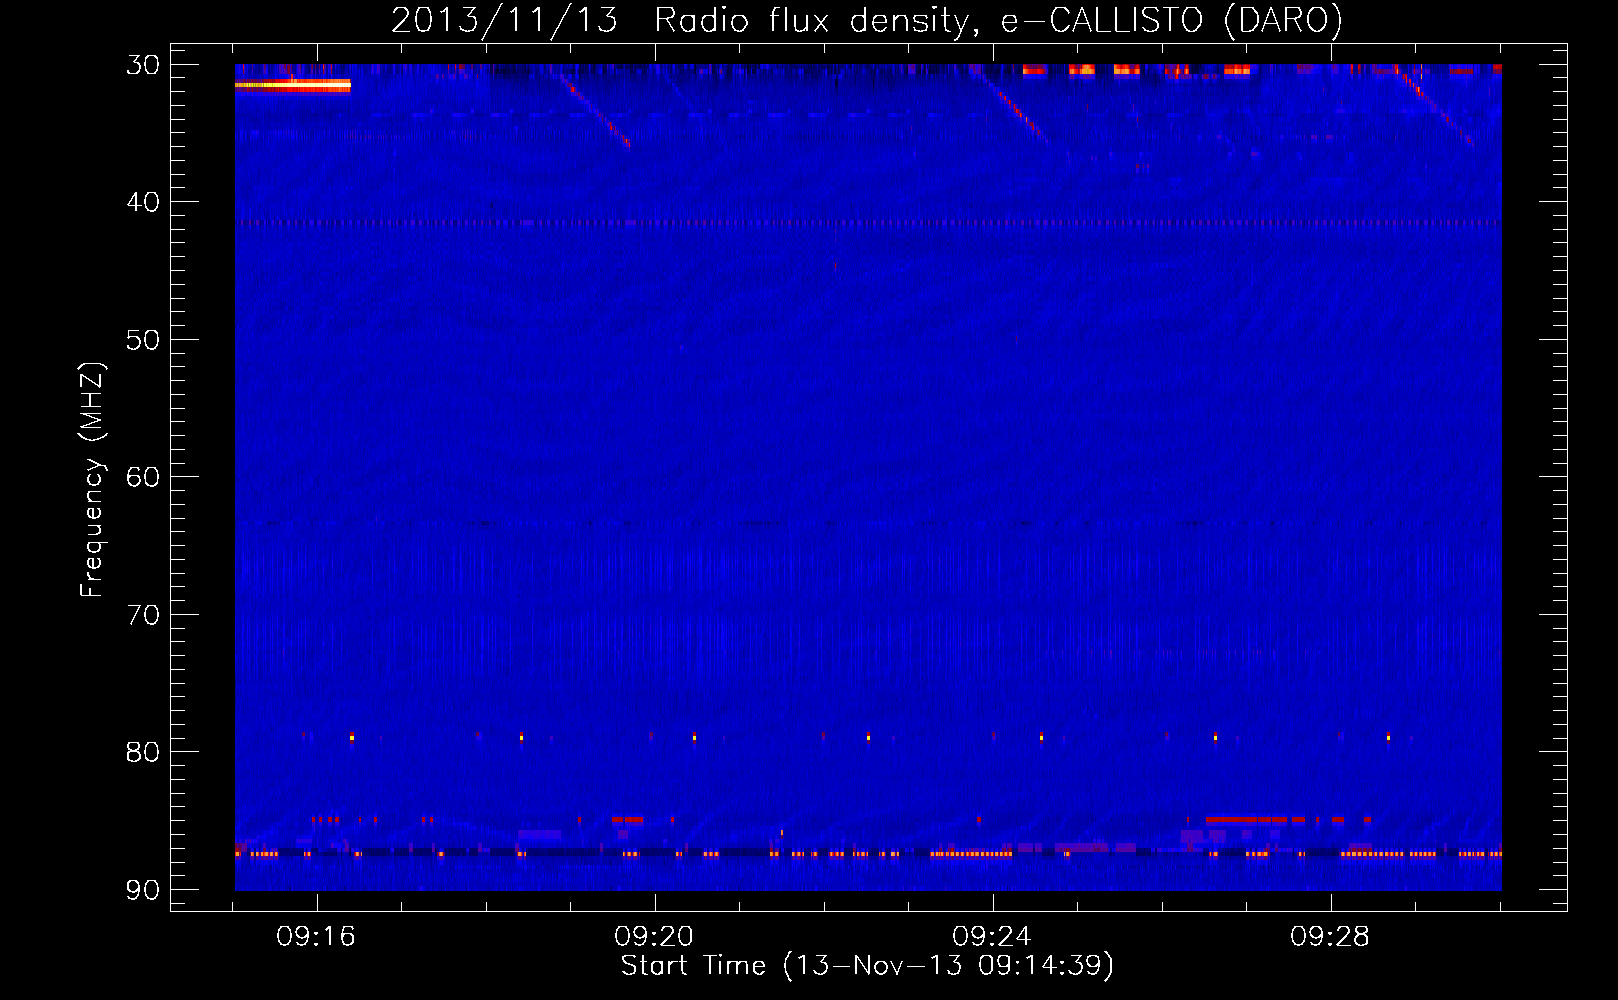Click the "30" frequency tick label
This screenshot has width=1618, height=1000.
point(143,65)
